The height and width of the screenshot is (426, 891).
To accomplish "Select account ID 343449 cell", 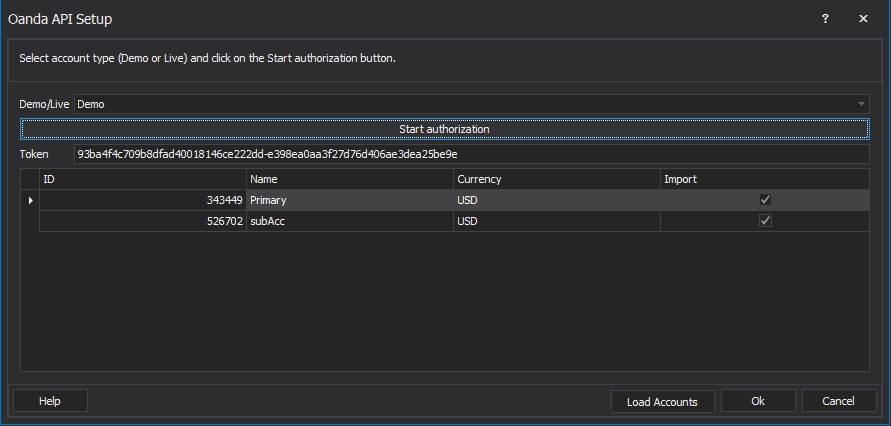I will [x=143, y=200].
